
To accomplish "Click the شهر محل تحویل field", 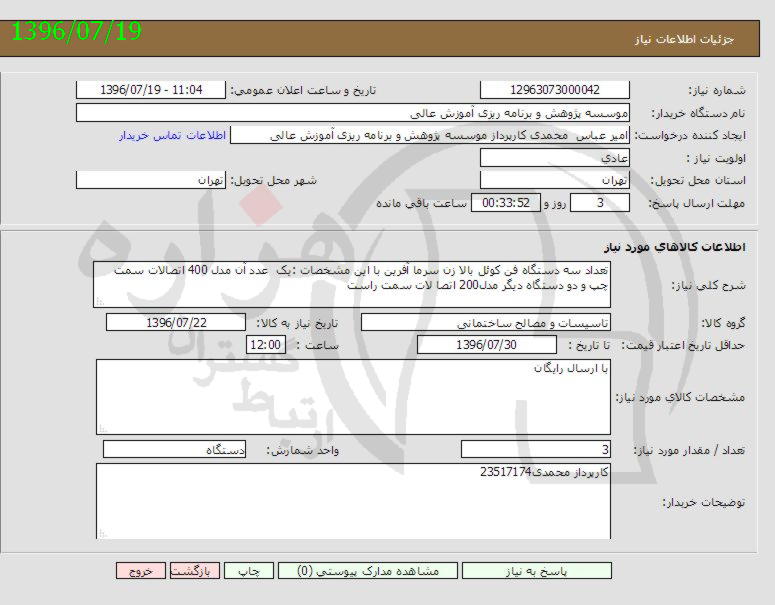I will pyautogui.click(x=151, y=180).
